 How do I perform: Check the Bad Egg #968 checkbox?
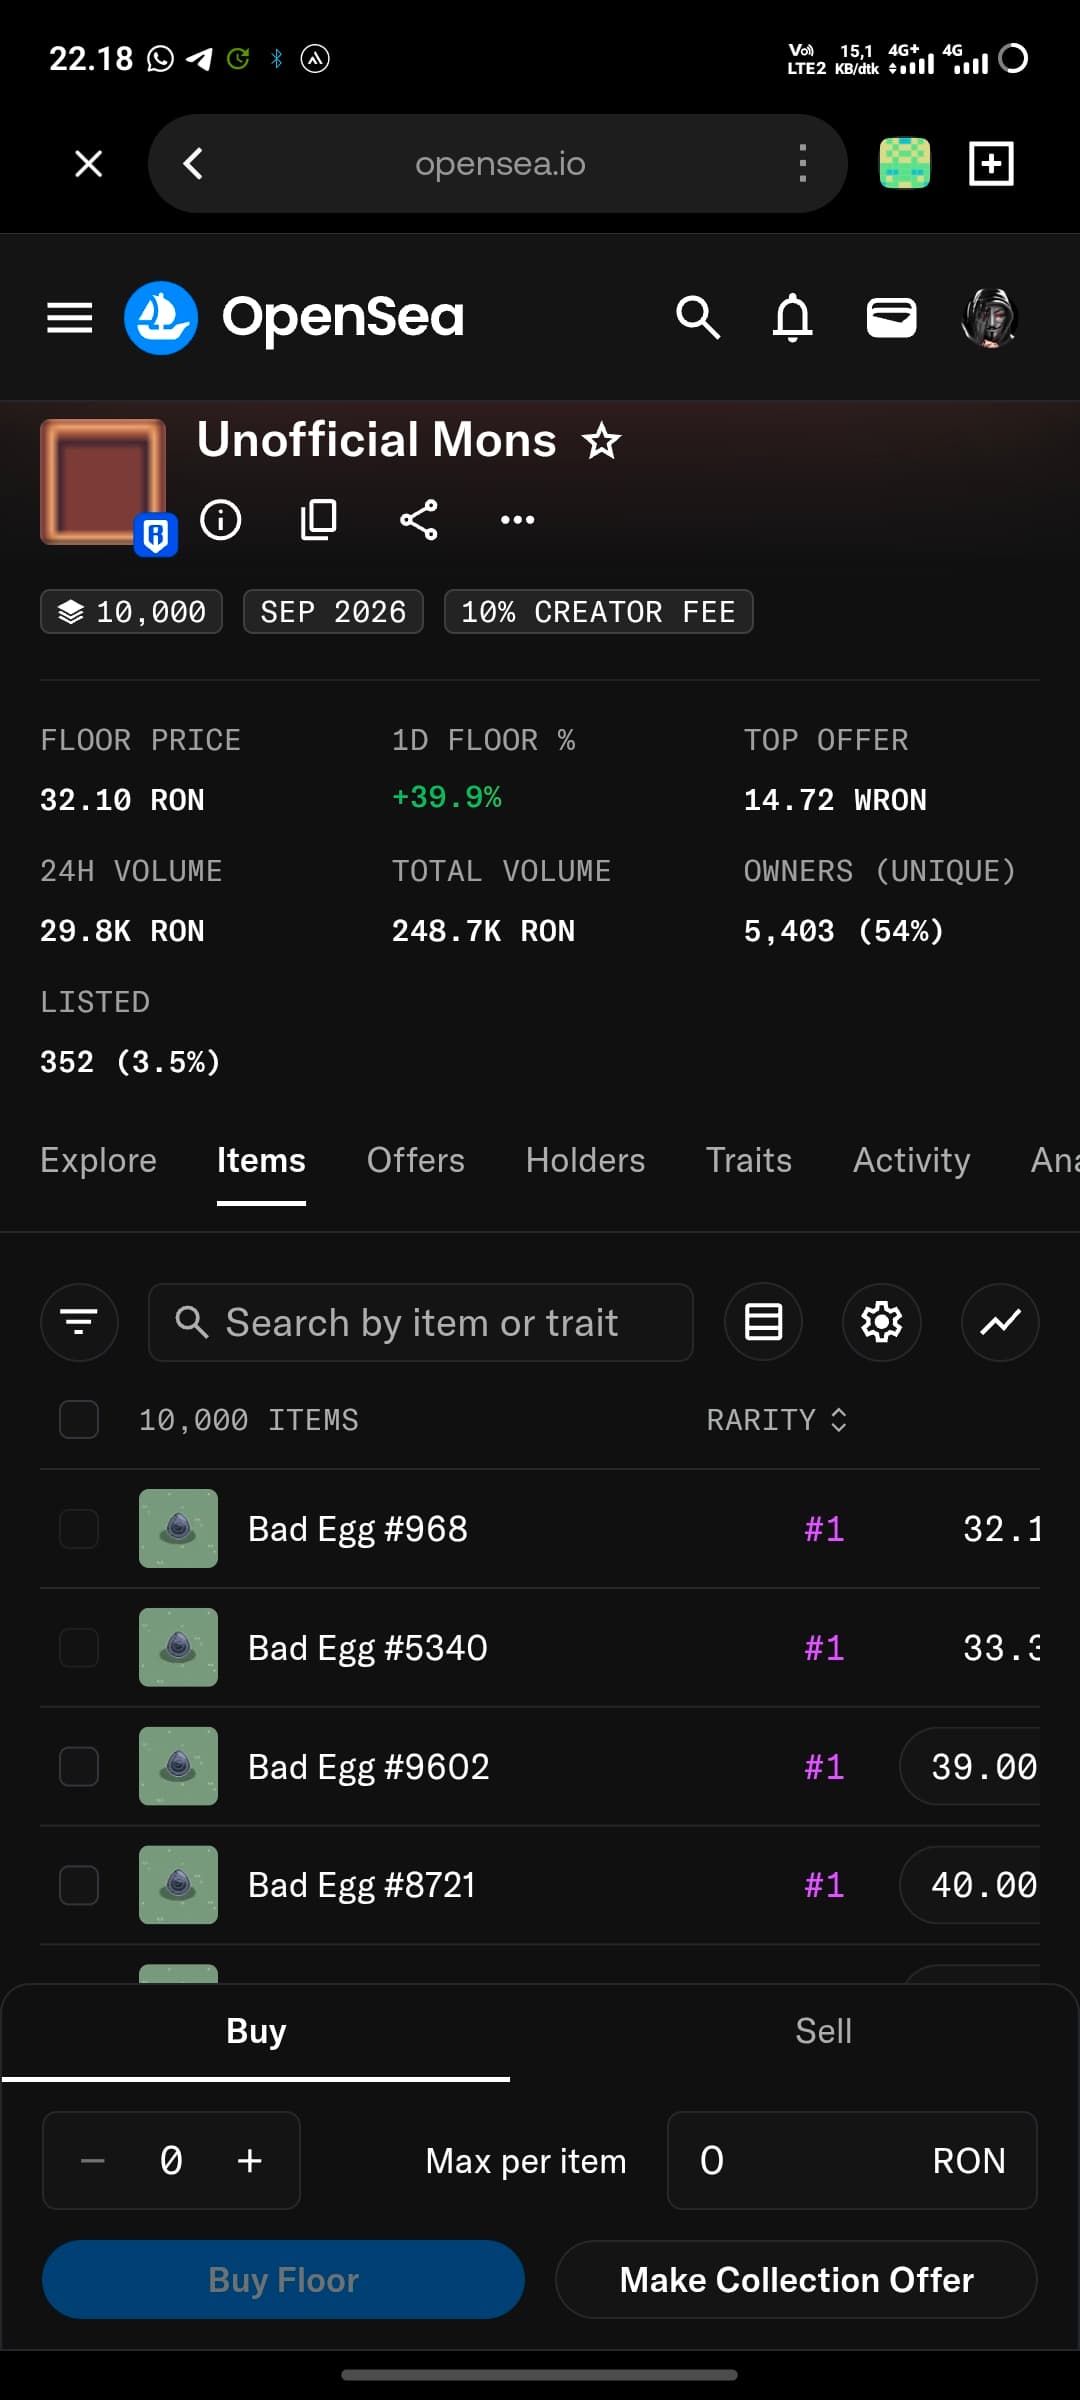(79, 1528)
